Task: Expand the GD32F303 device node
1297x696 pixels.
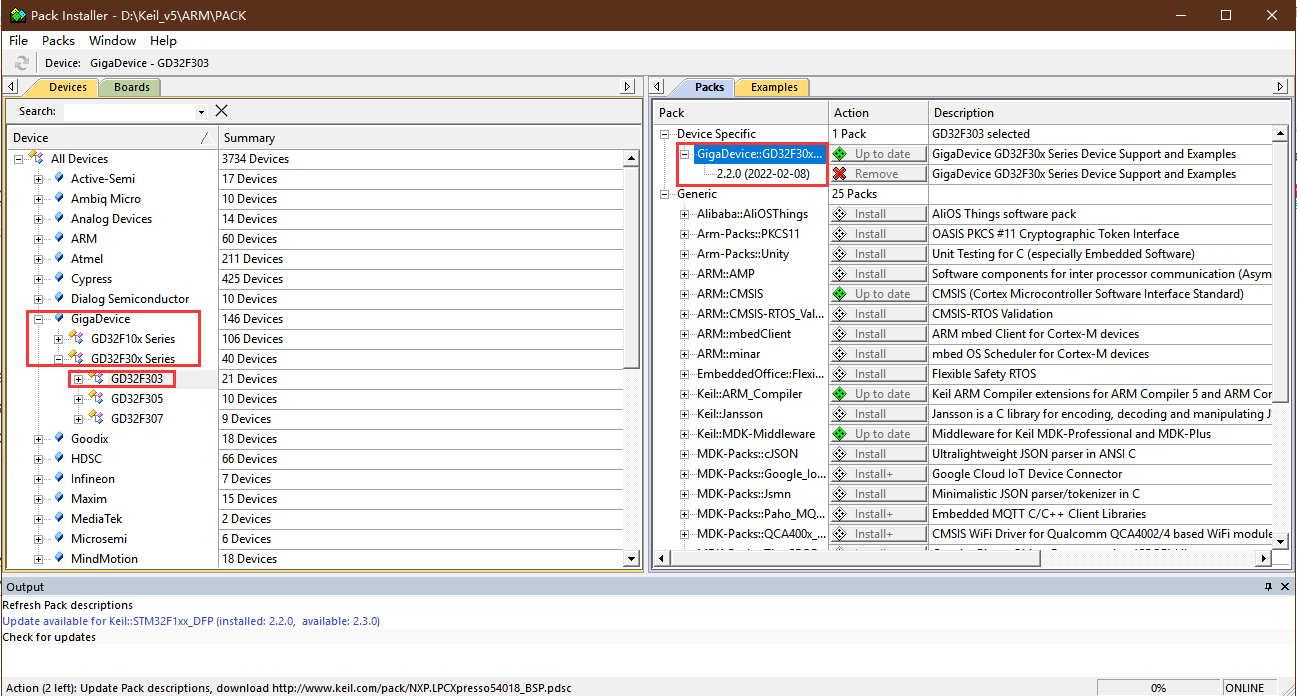Action: (x=79, y=379)
